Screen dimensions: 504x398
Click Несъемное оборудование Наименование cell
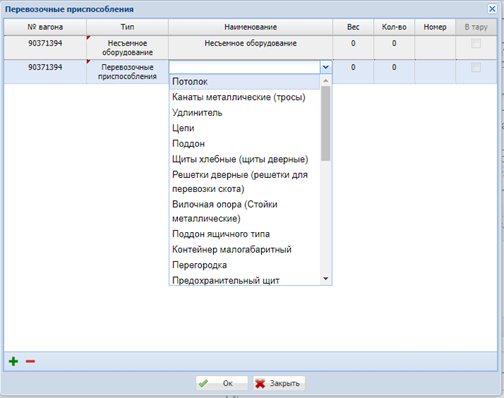250,48
